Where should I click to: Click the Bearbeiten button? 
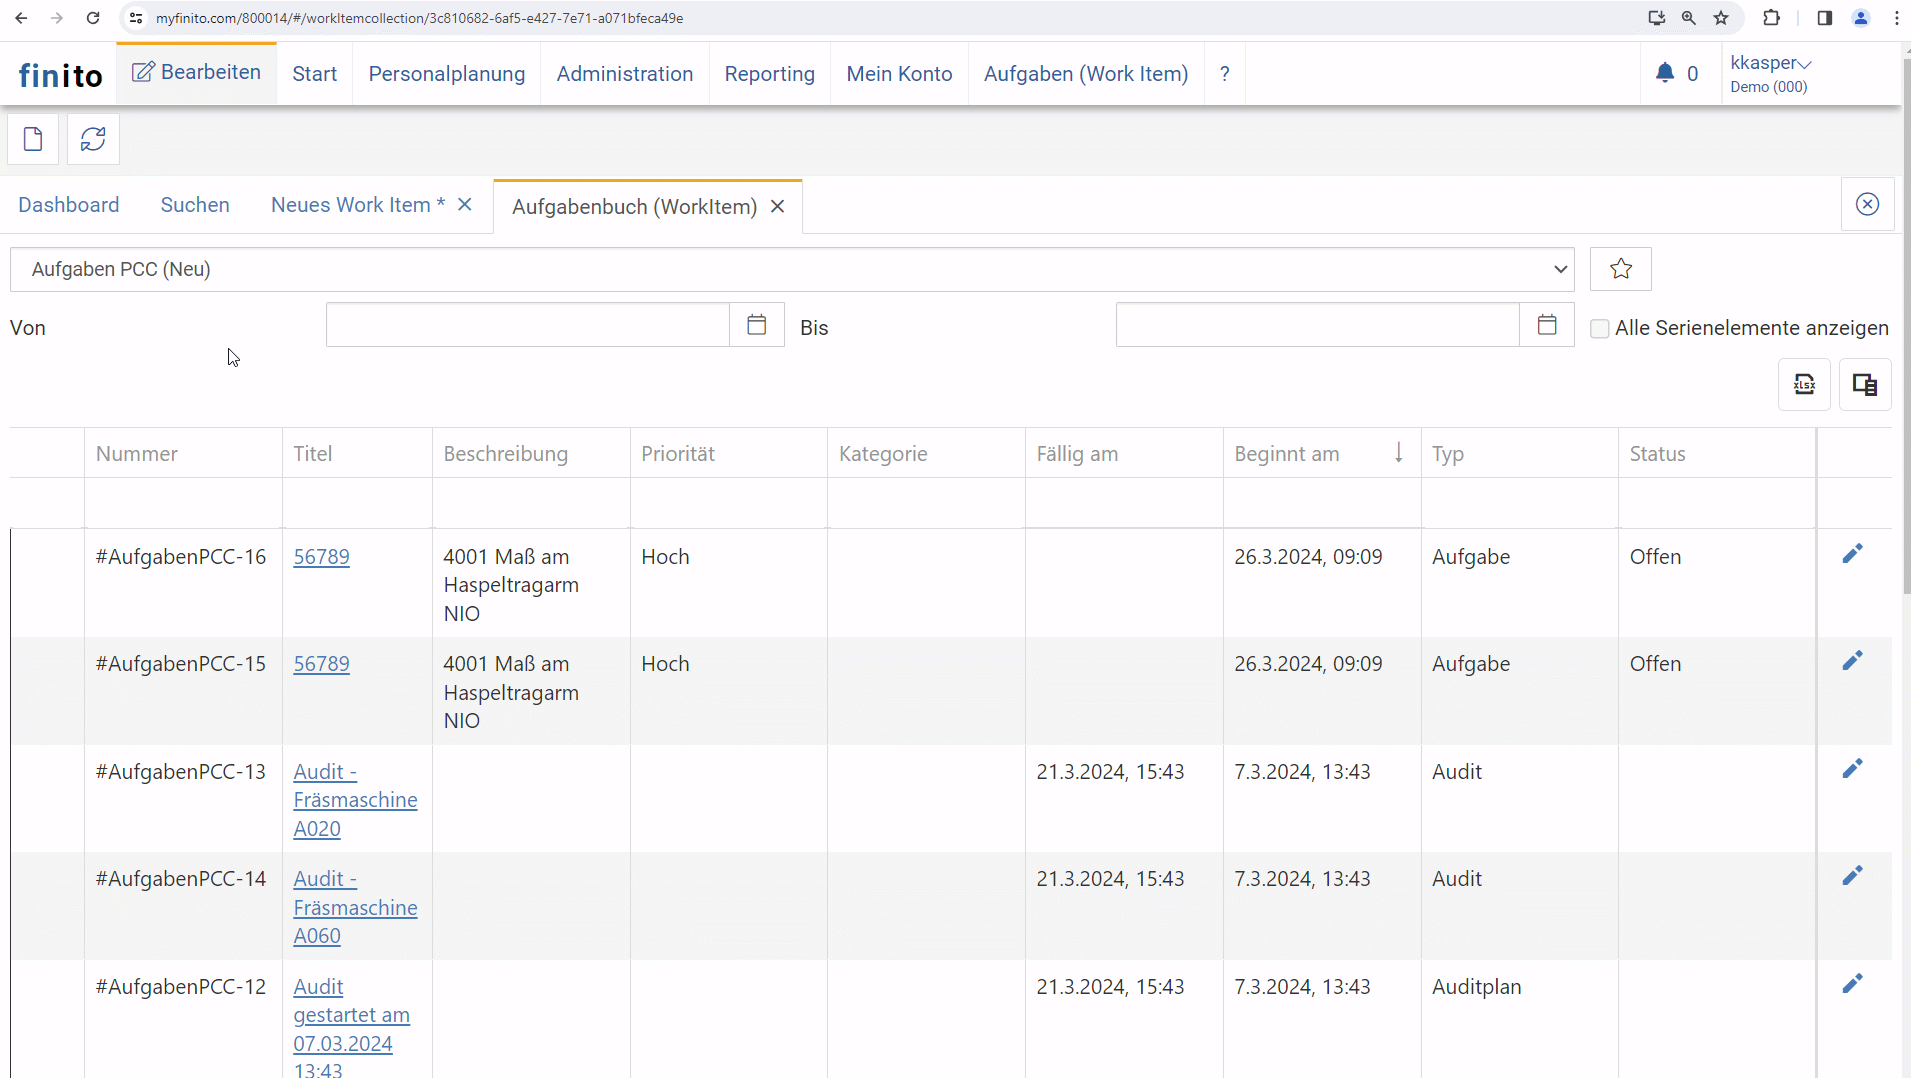pos(197,73)
